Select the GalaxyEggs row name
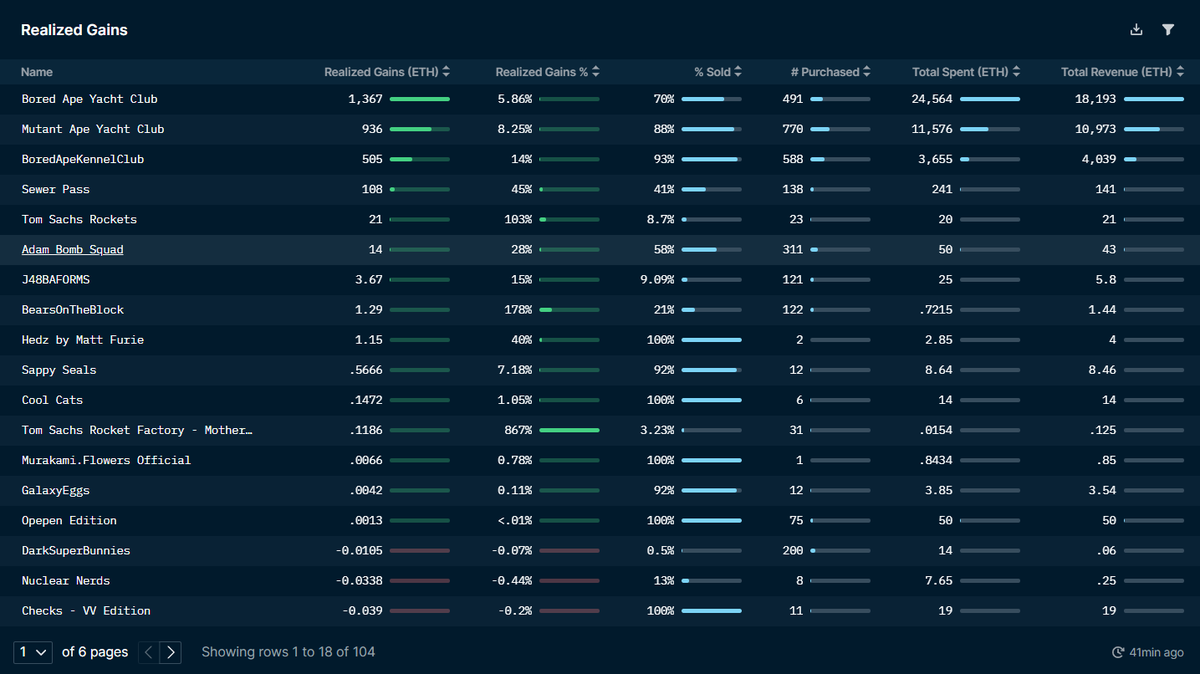 point(56,490)
